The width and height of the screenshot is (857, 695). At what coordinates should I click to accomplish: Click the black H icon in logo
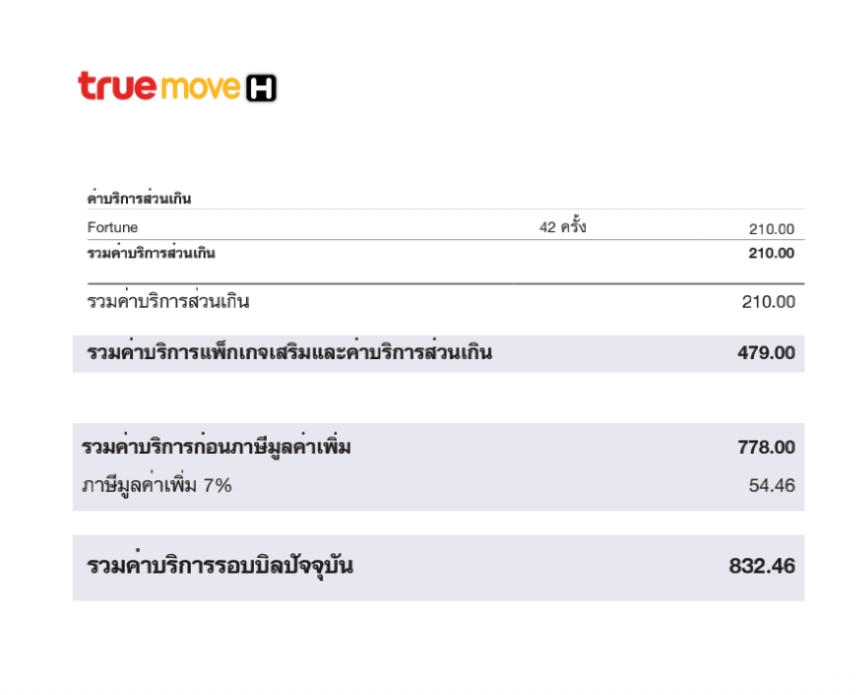coord(260,89)
